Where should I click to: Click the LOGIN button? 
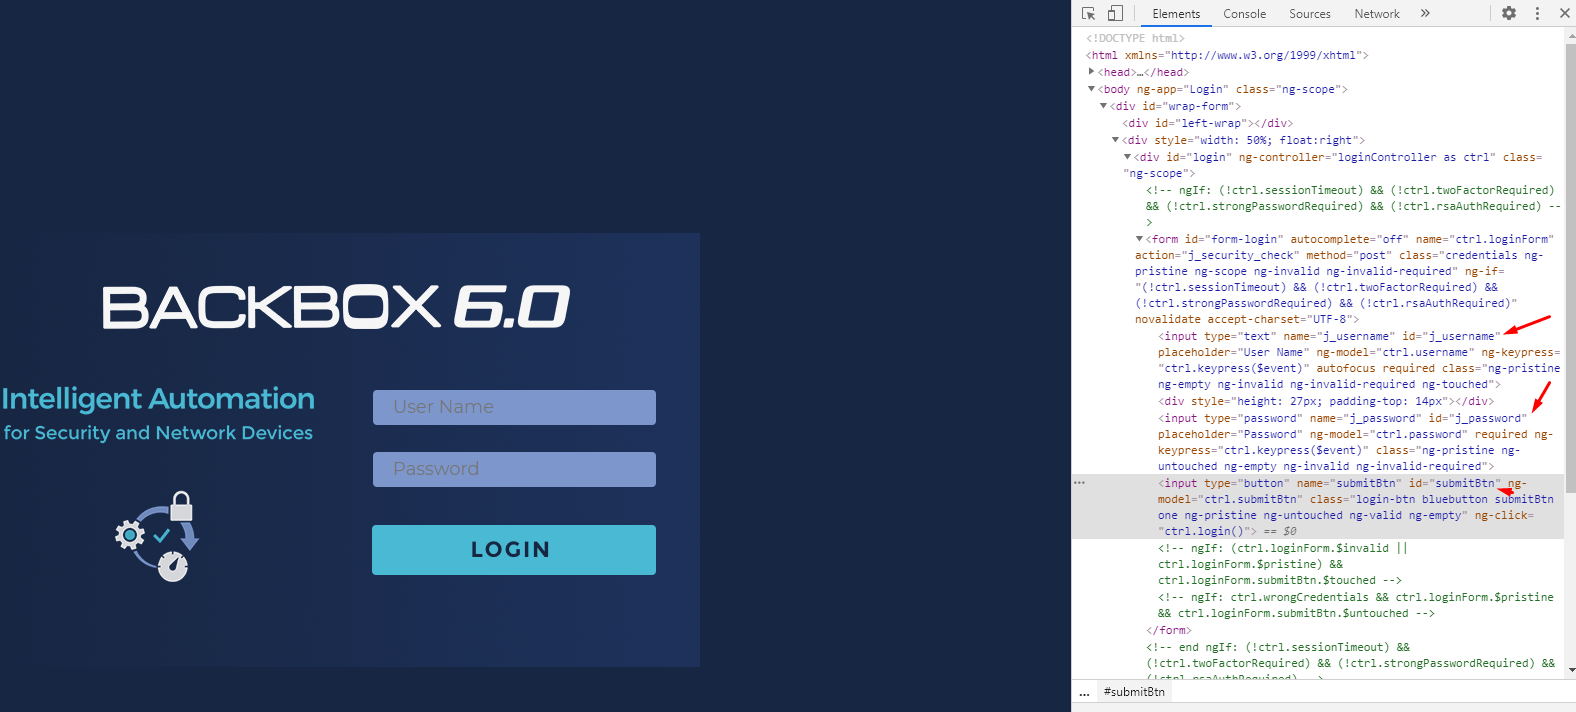(514, 550)
